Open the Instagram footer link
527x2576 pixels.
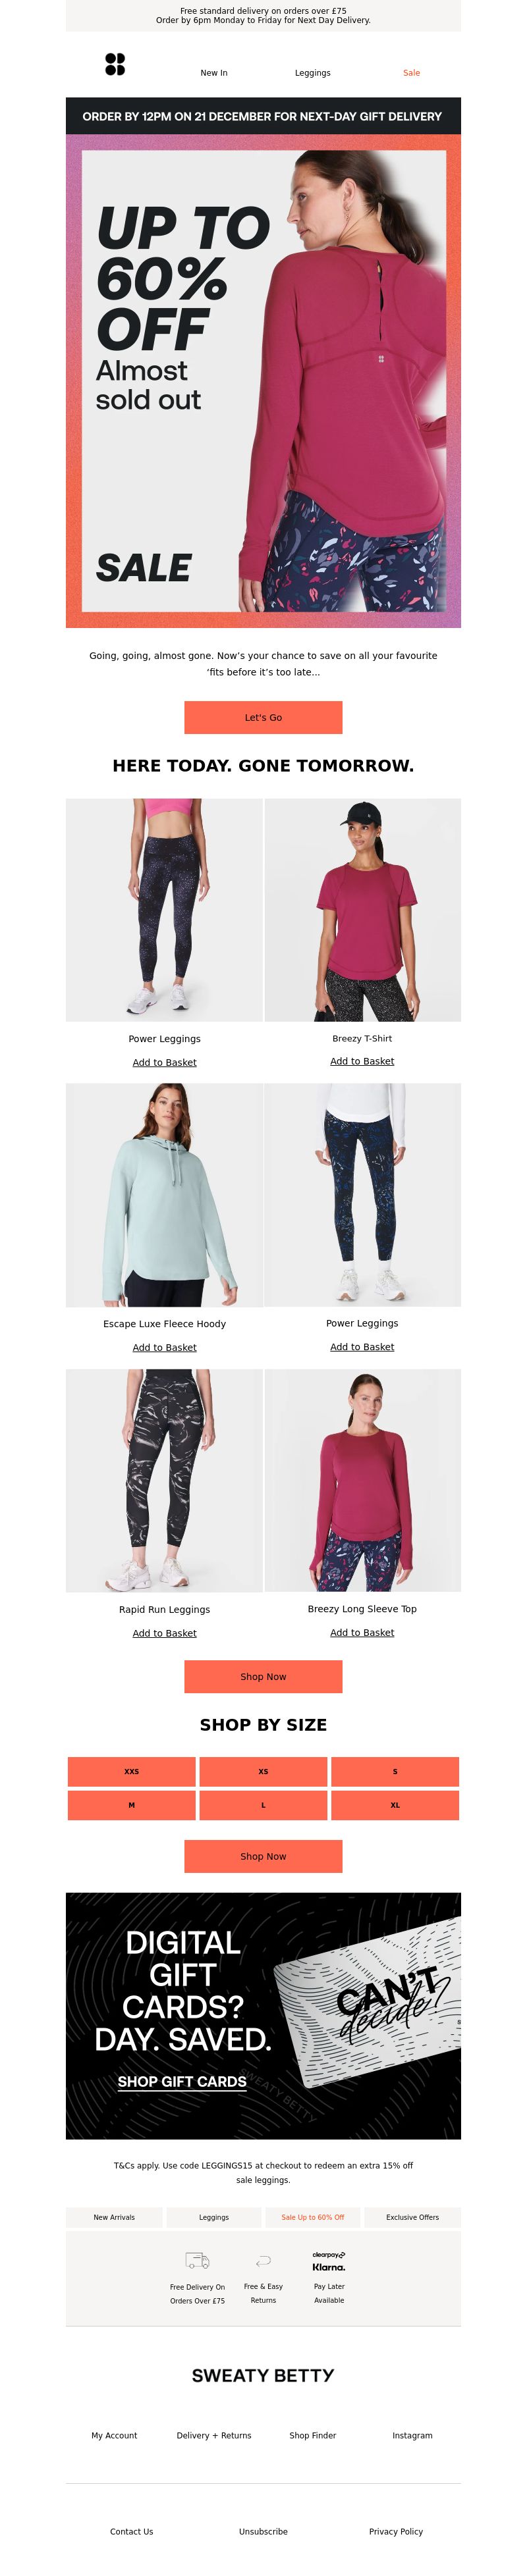(412, 2435)
